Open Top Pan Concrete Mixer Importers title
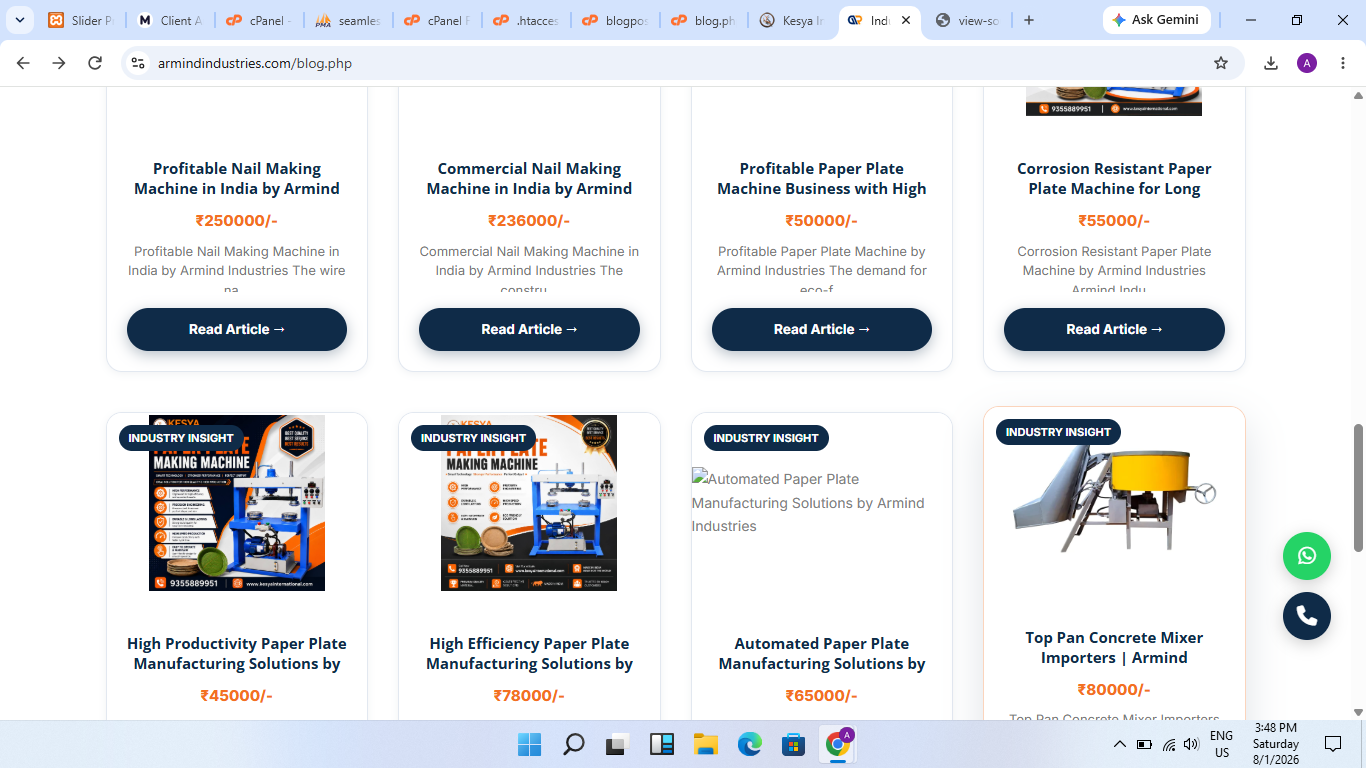The image size is (1366, 768). (1114, 648)
